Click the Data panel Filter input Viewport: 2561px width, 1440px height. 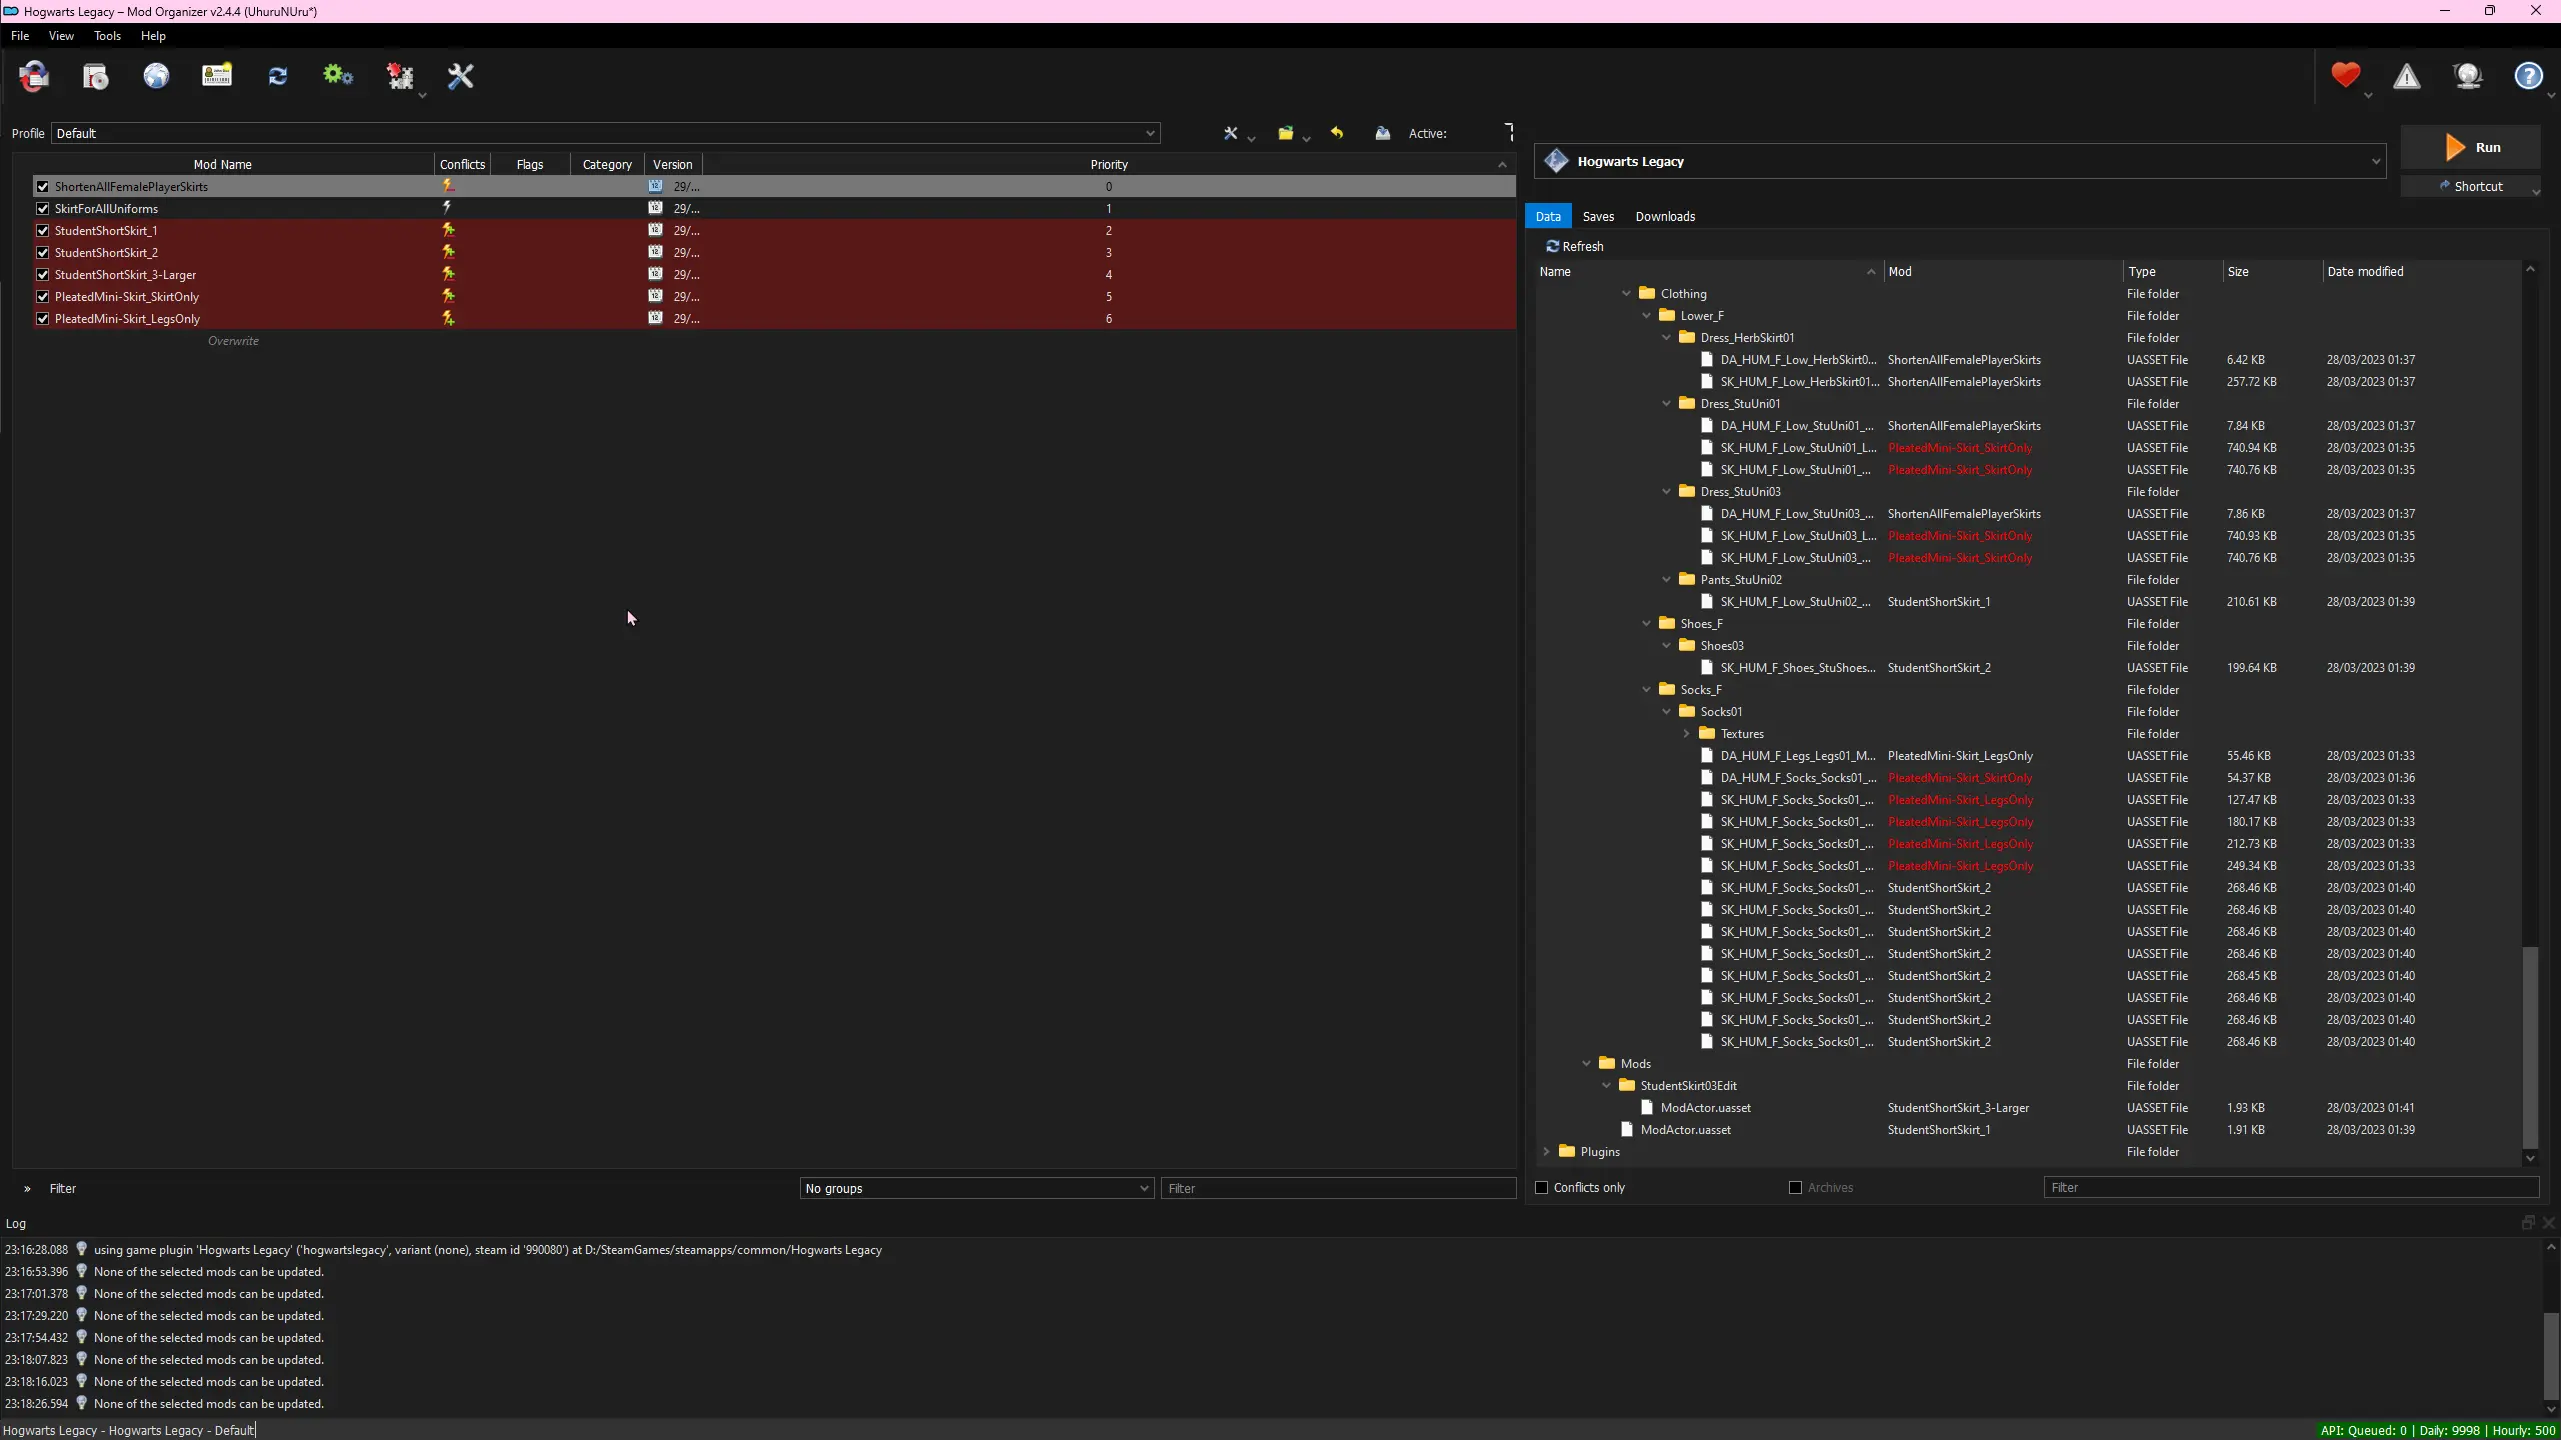pyautogui.click(x=2292, y=1188)
